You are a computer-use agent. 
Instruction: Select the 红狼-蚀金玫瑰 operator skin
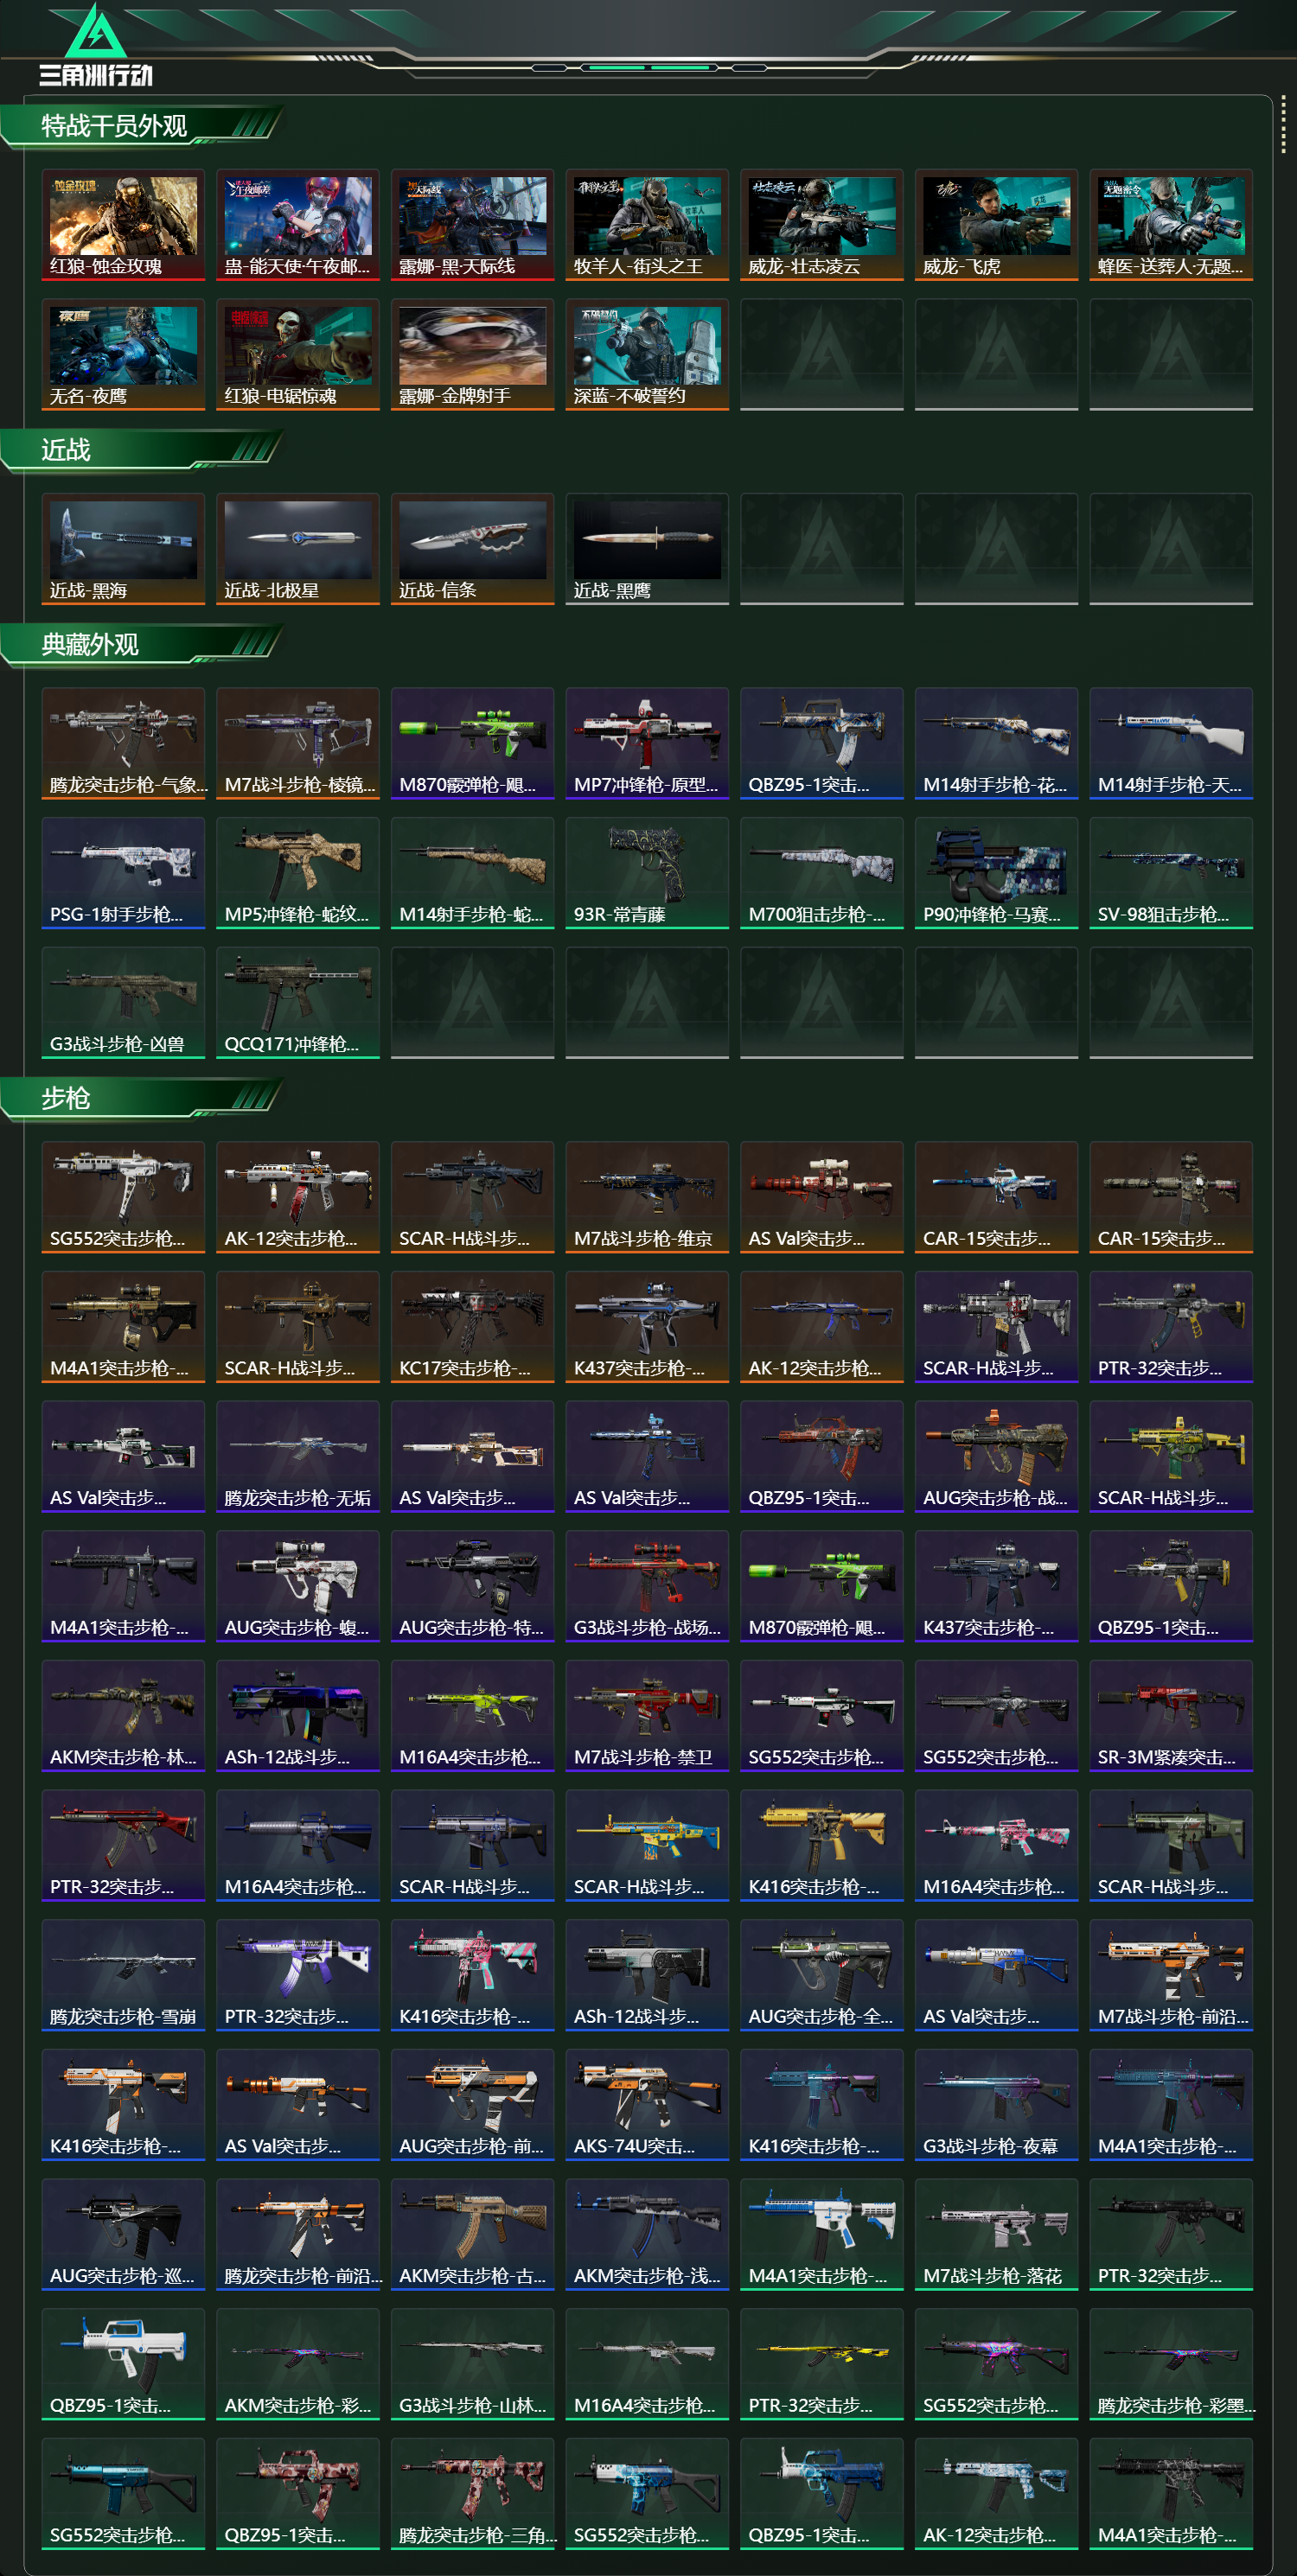point(123,225)
